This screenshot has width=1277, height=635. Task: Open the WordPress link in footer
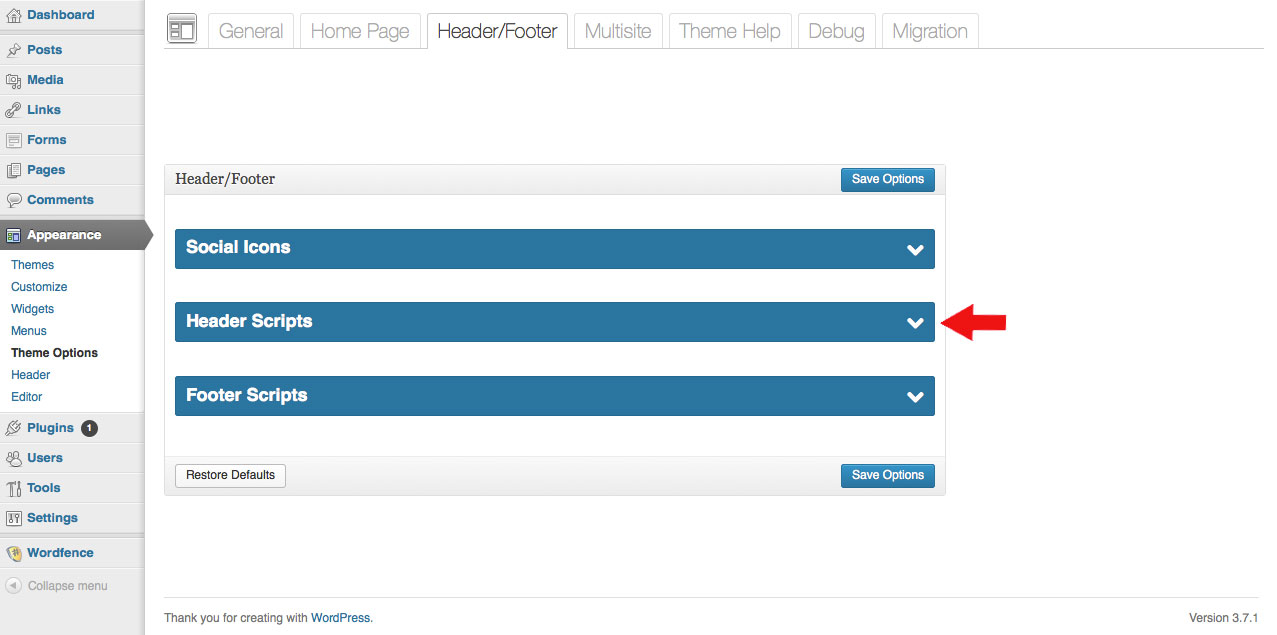point(340,618)
